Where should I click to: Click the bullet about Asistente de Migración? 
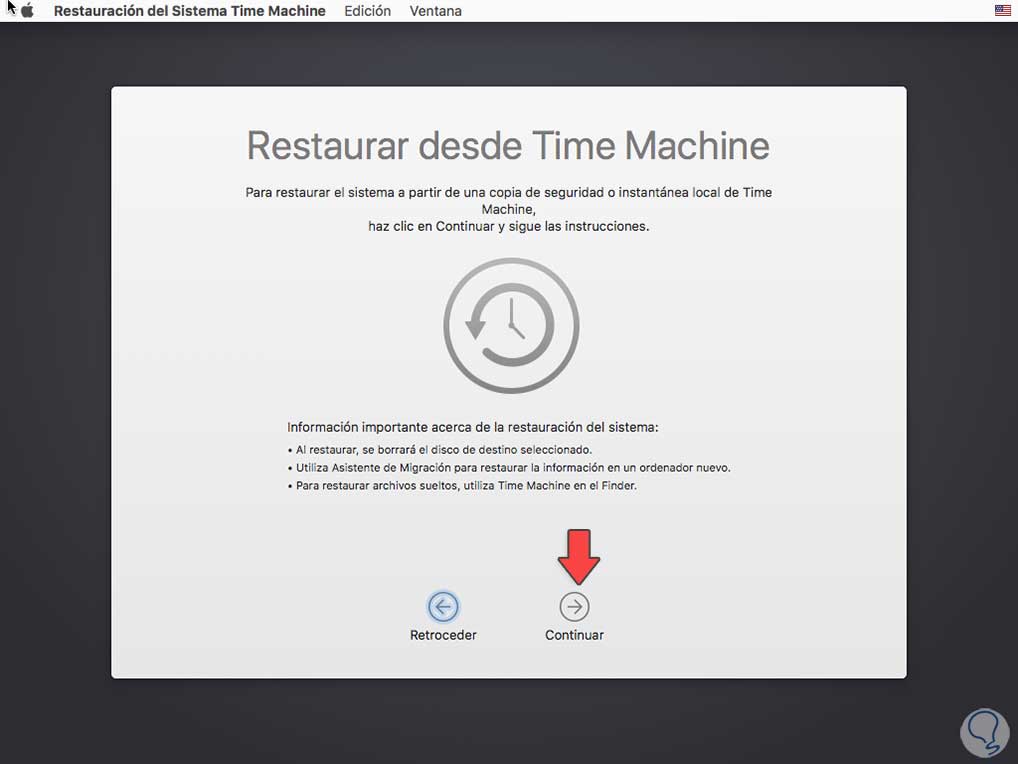click(509, 467)
